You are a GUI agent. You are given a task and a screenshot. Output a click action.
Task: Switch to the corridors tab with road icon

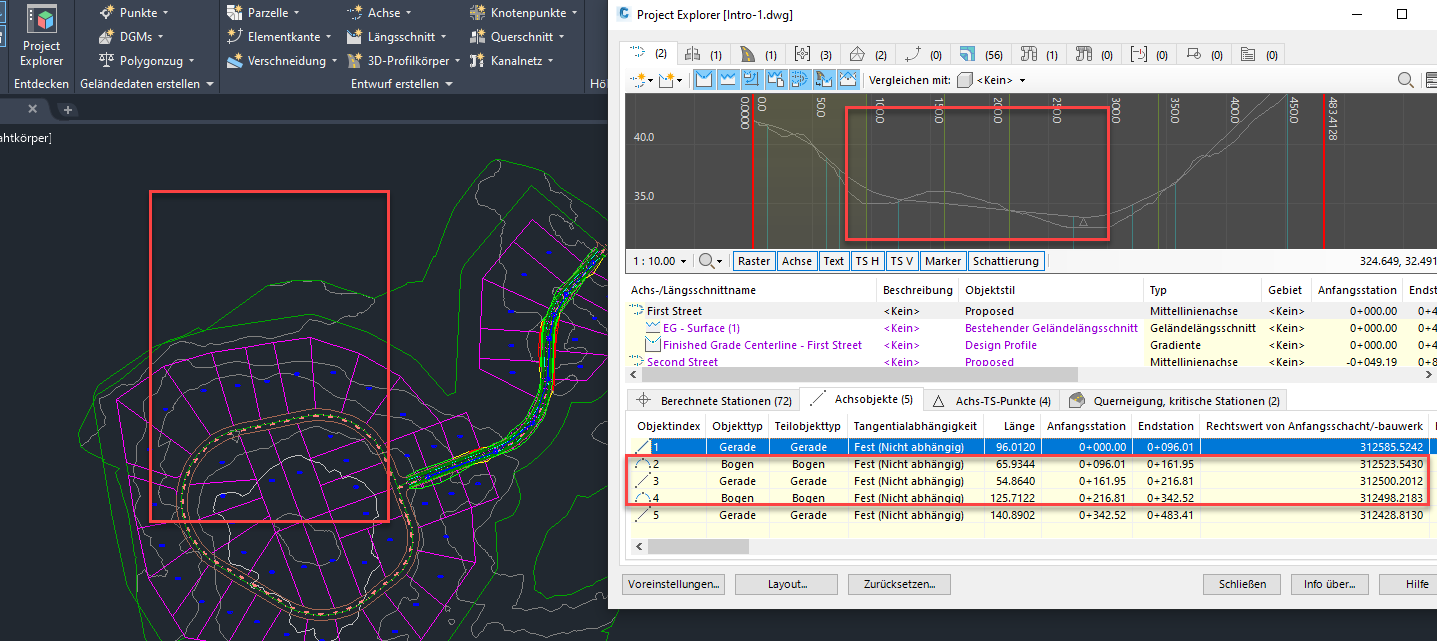(749, 54)
